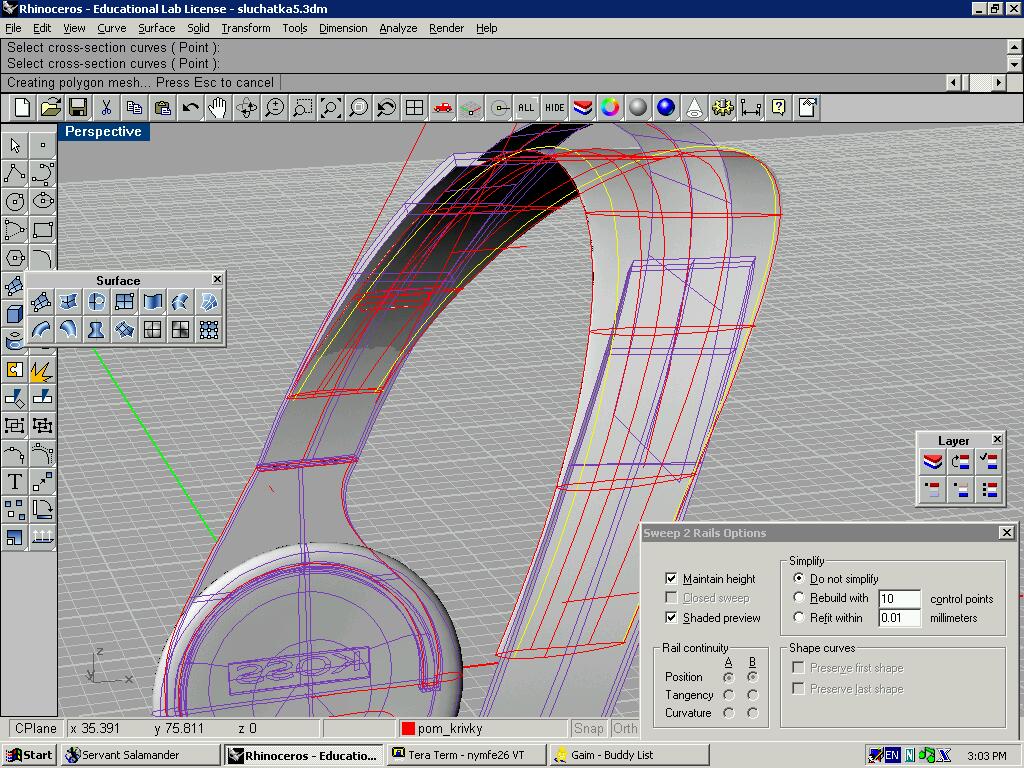Click the Paste clipboard icon
The height and width of the screenshot is (768, 1024).
coord(163,108)
